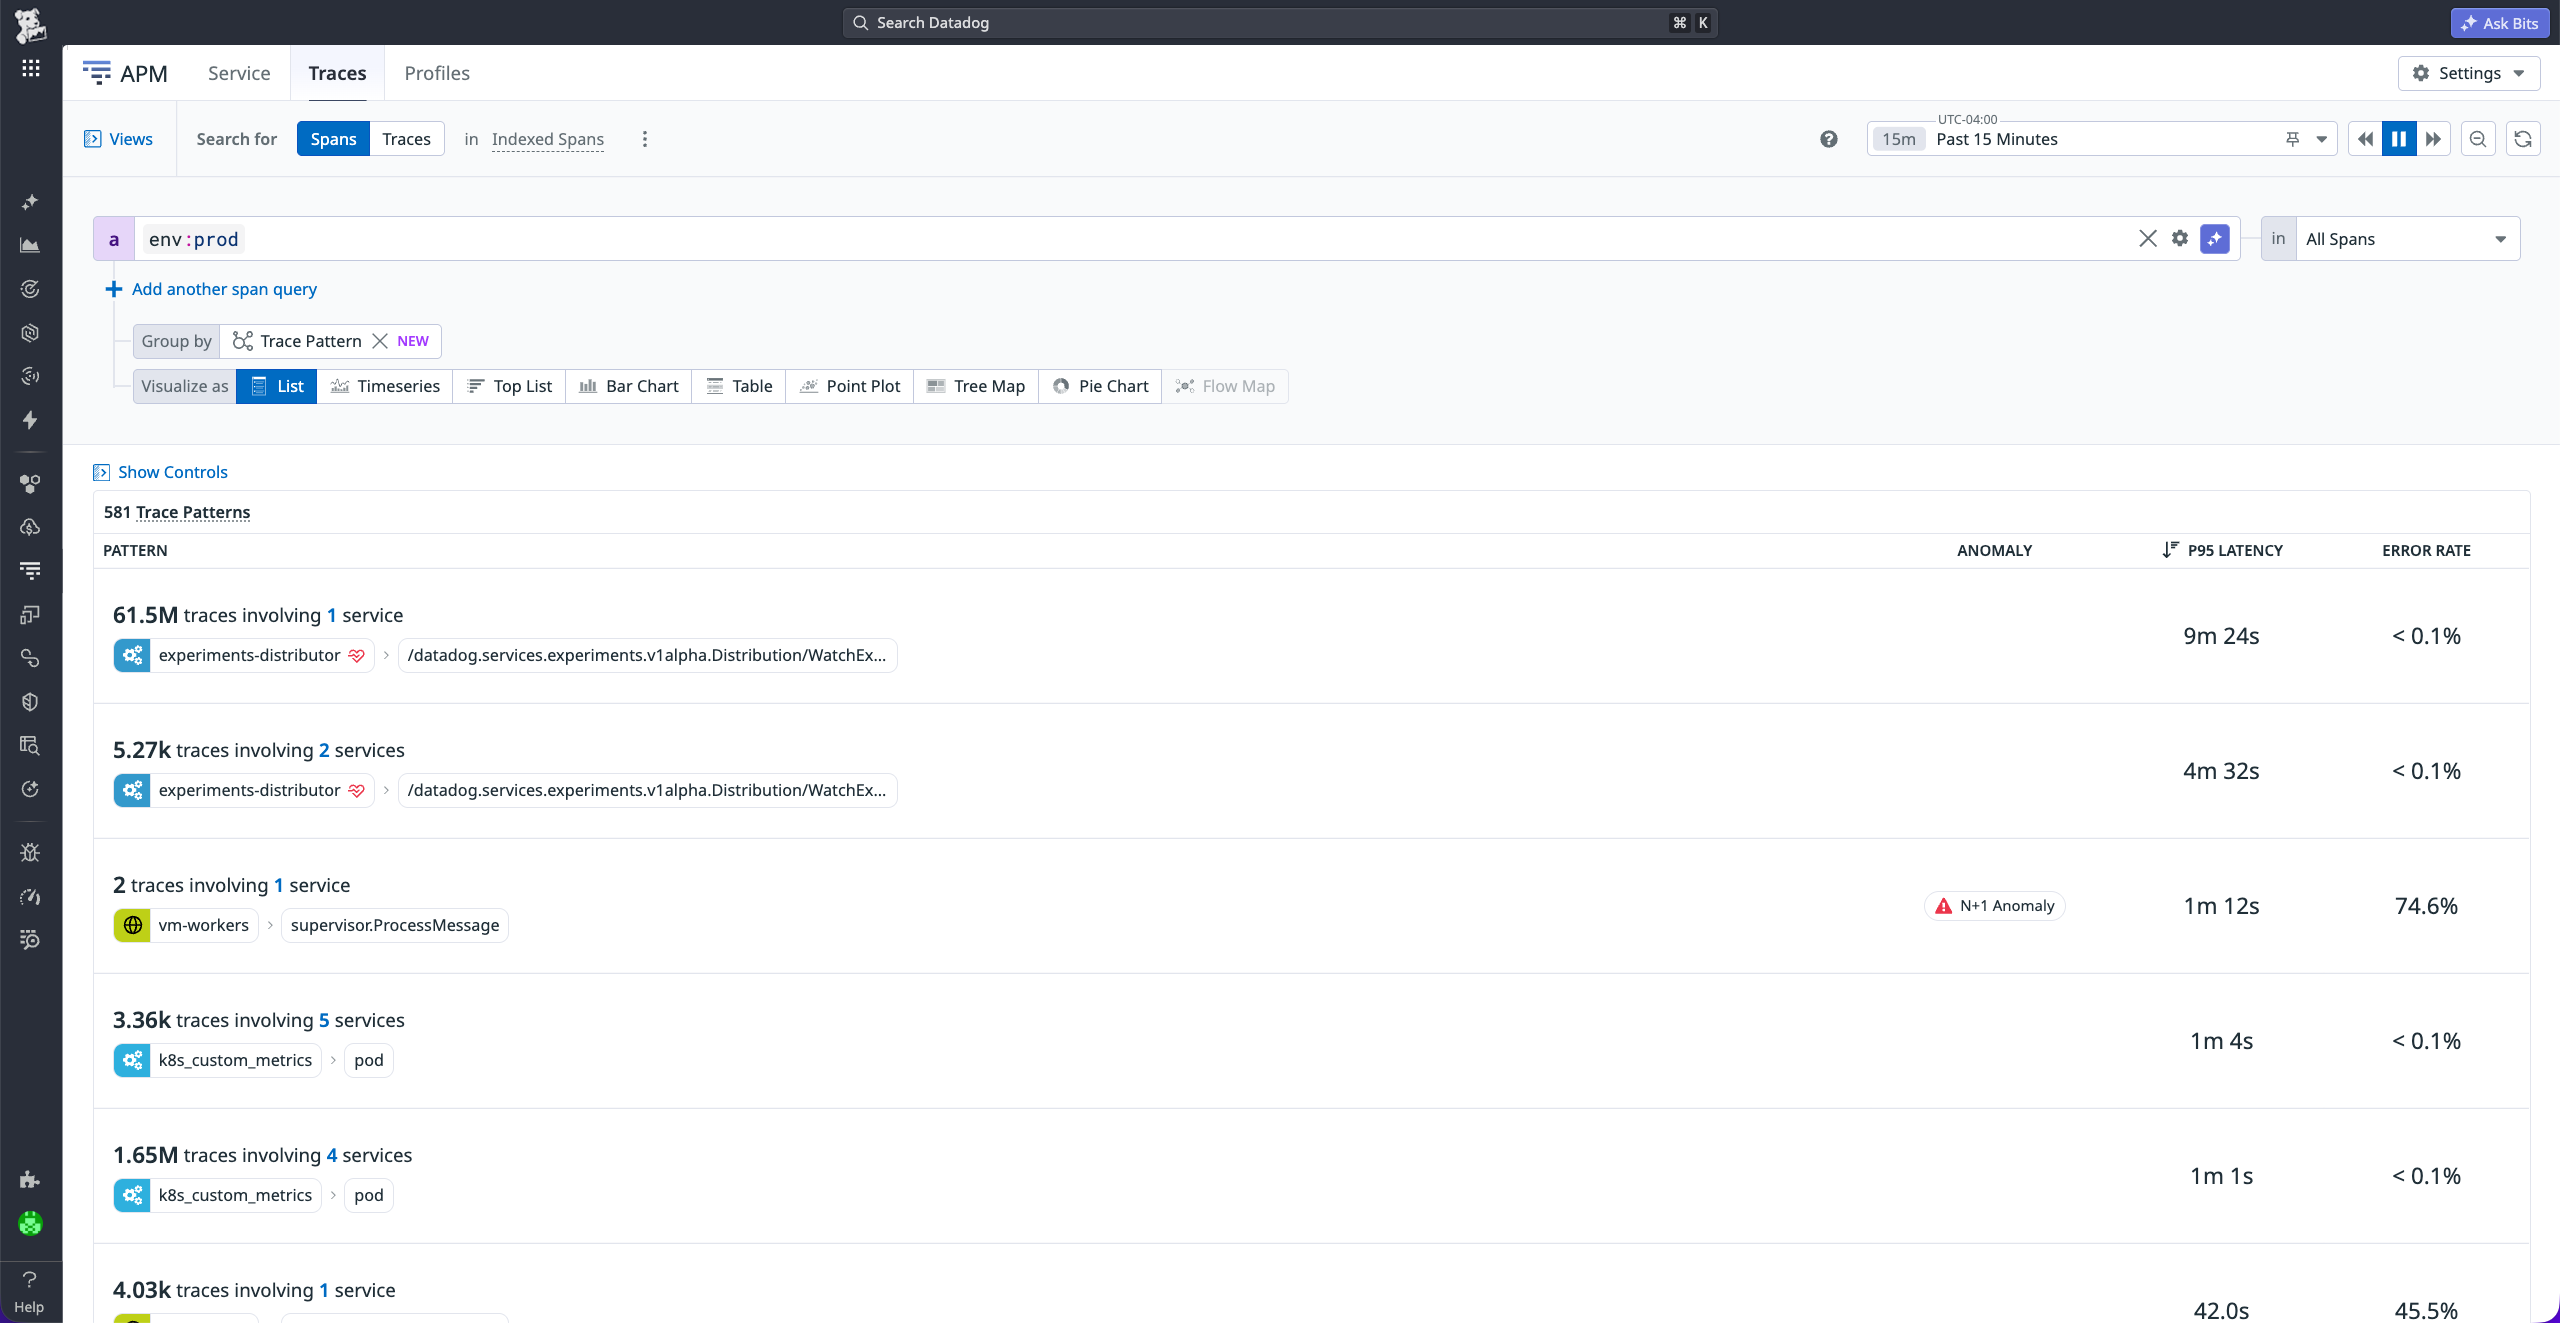
Task: Click the Datadog dog logo
Action: [x=30, y=24]
